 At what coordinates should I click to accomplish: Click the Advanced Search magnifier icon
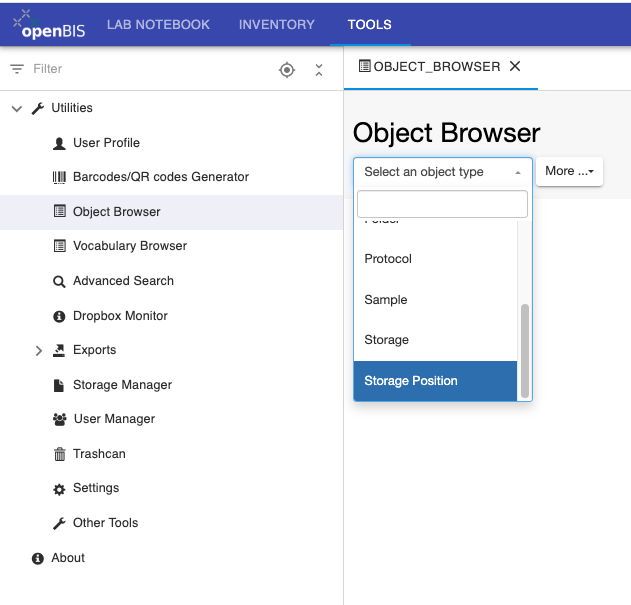click(59, 281)
